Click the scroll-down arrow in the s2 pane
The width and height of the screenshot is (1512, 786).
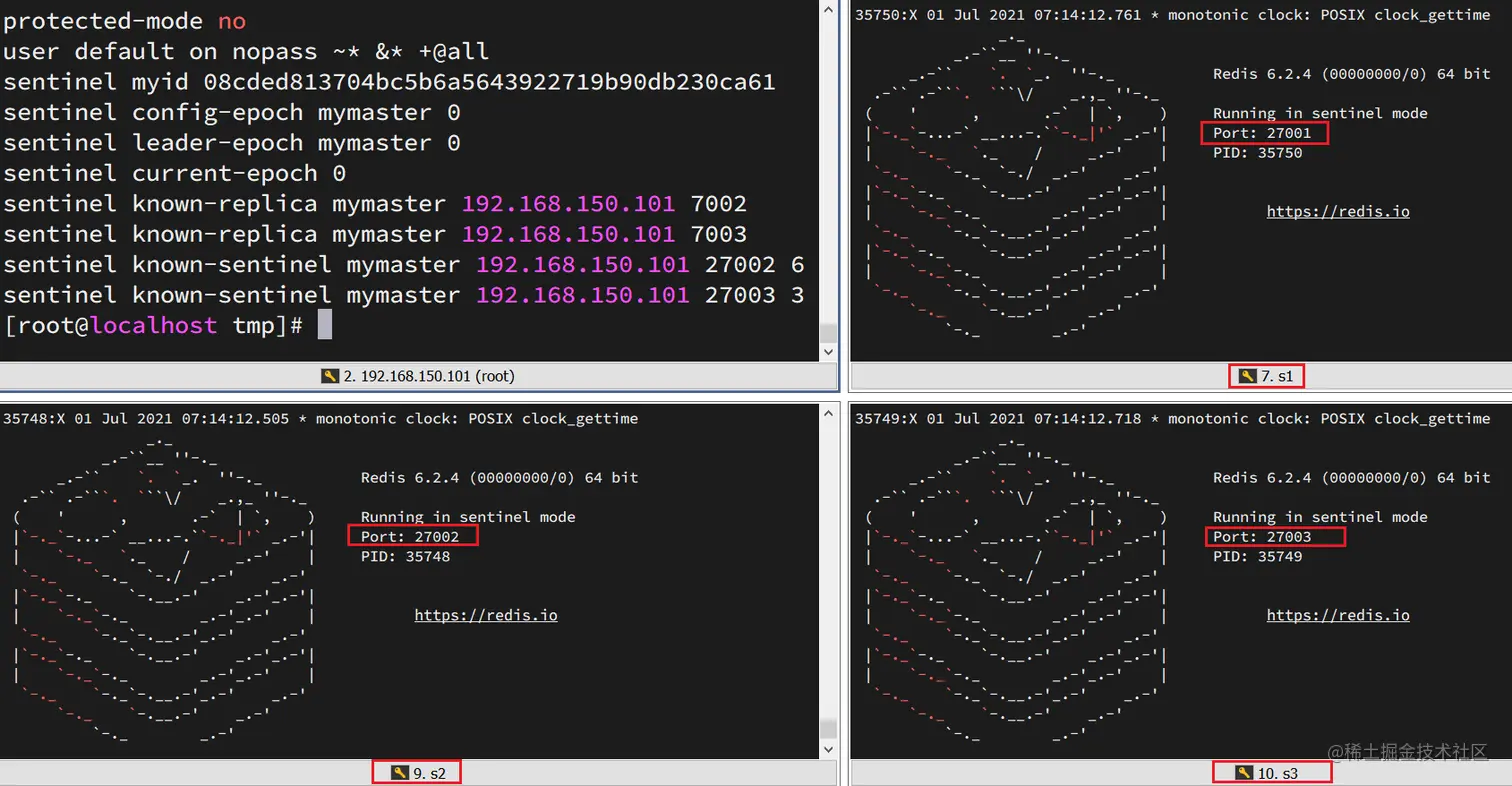(x=828, y=747)
